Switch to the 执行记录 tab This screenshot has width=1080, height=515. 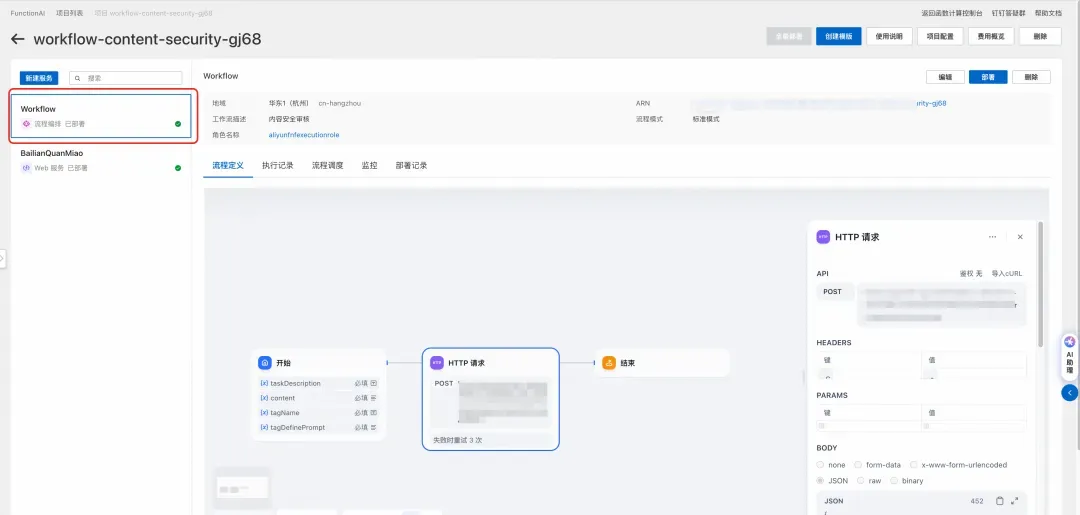point(278,166)
